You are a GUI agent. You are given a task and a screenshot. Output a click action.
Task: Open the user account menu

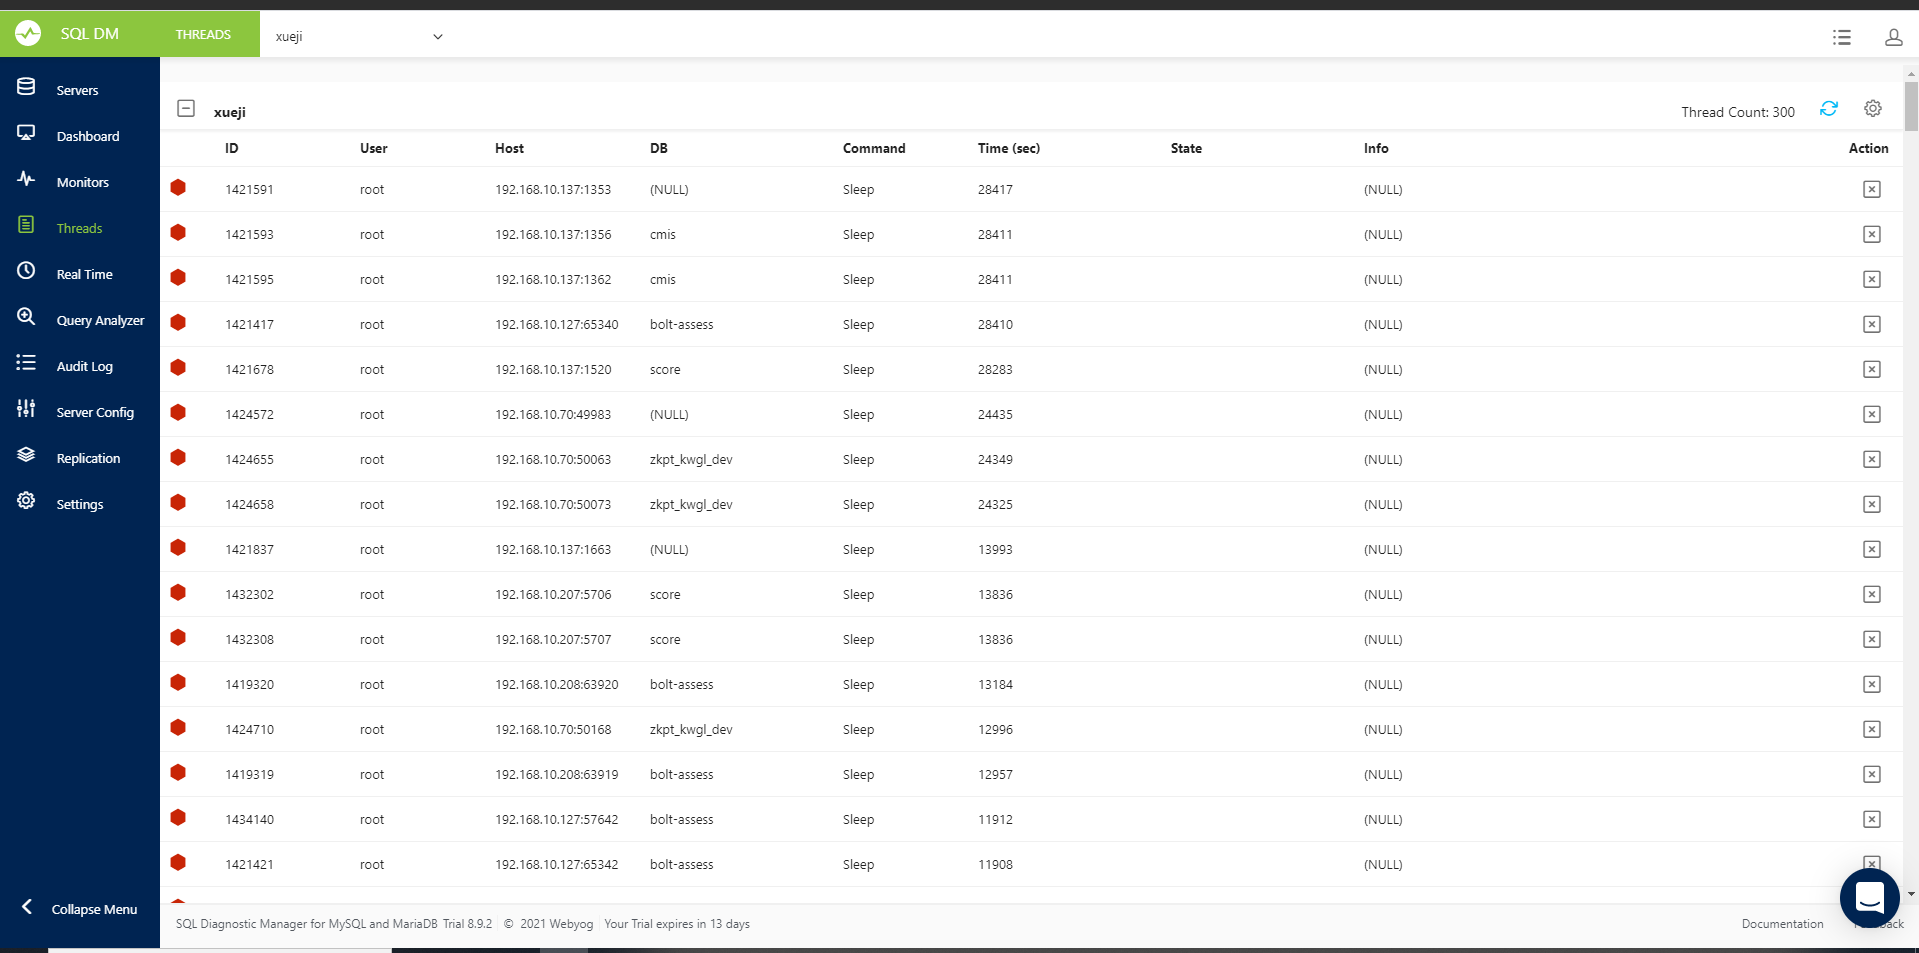(x=1893, y=37)
